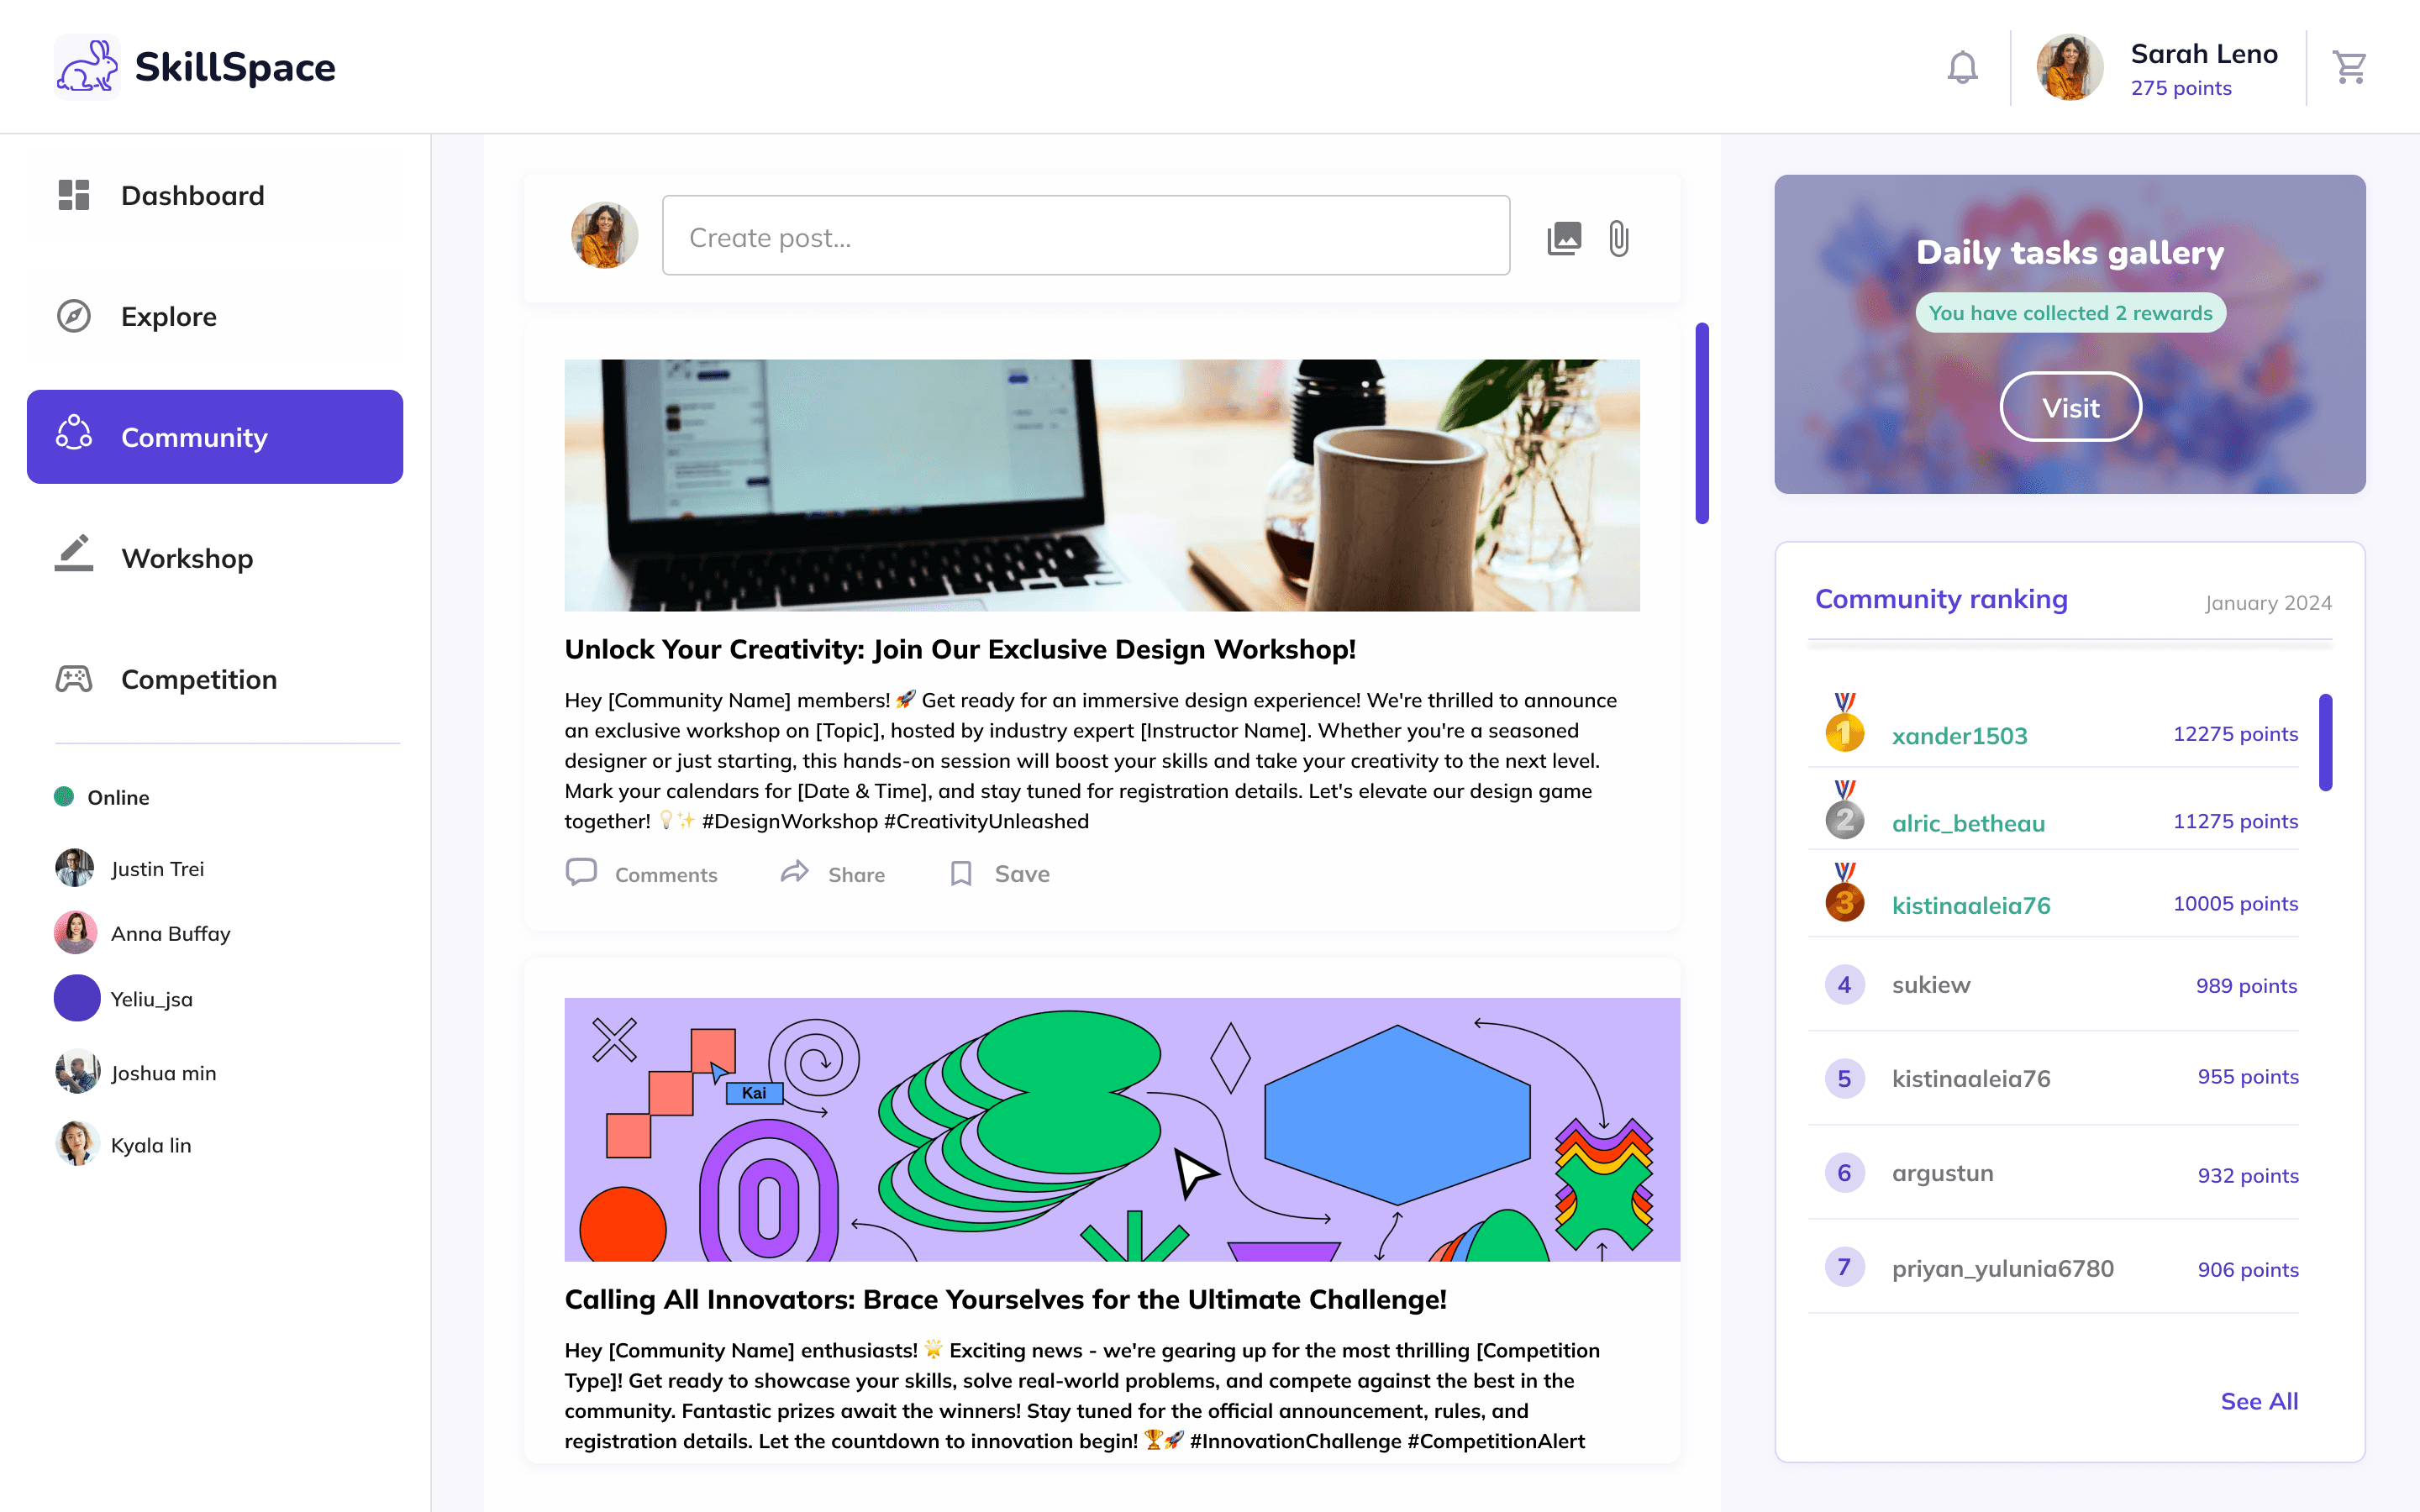This screenshot has width=2420, height=1512.
Task: Go to Dashboard in the sidebar
Action: pyautogui.click(x=215, y=195)
